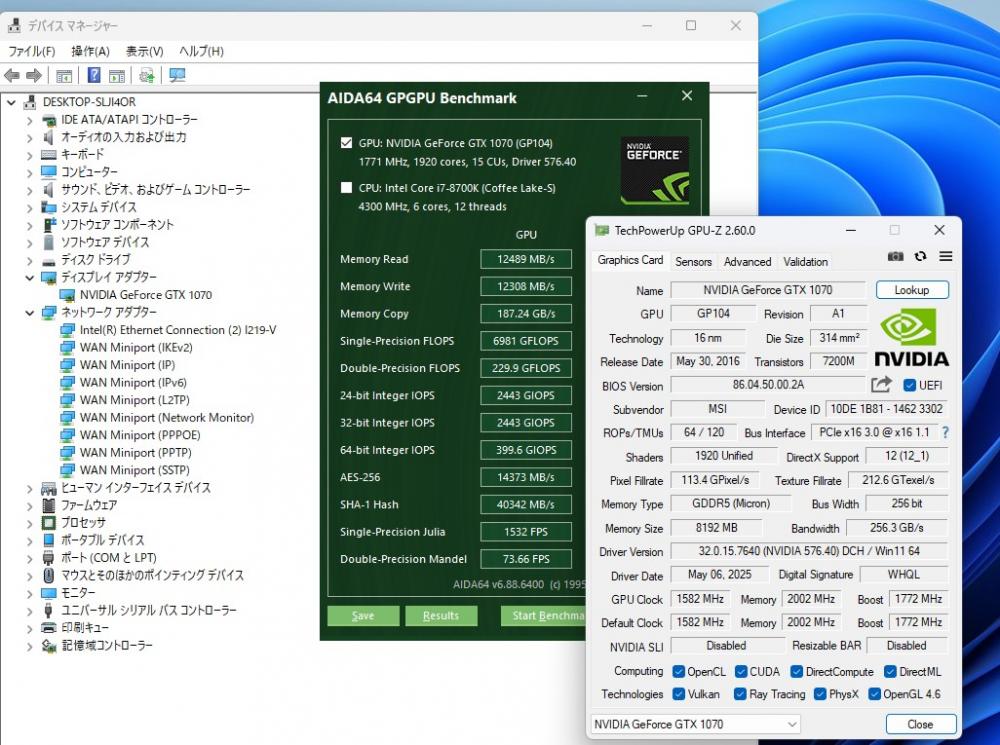Toggle the Vulkan checkbox
The image size is (1000, 745).
pos(679,694)
